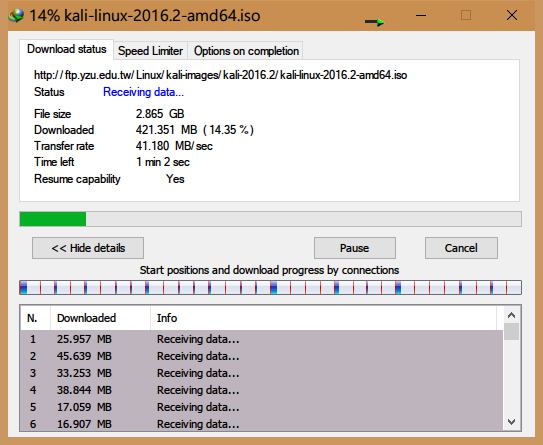Click the transfer rate 41.180 MB/sec
Viewport: 543px width, 445px height.
[174, 146]
